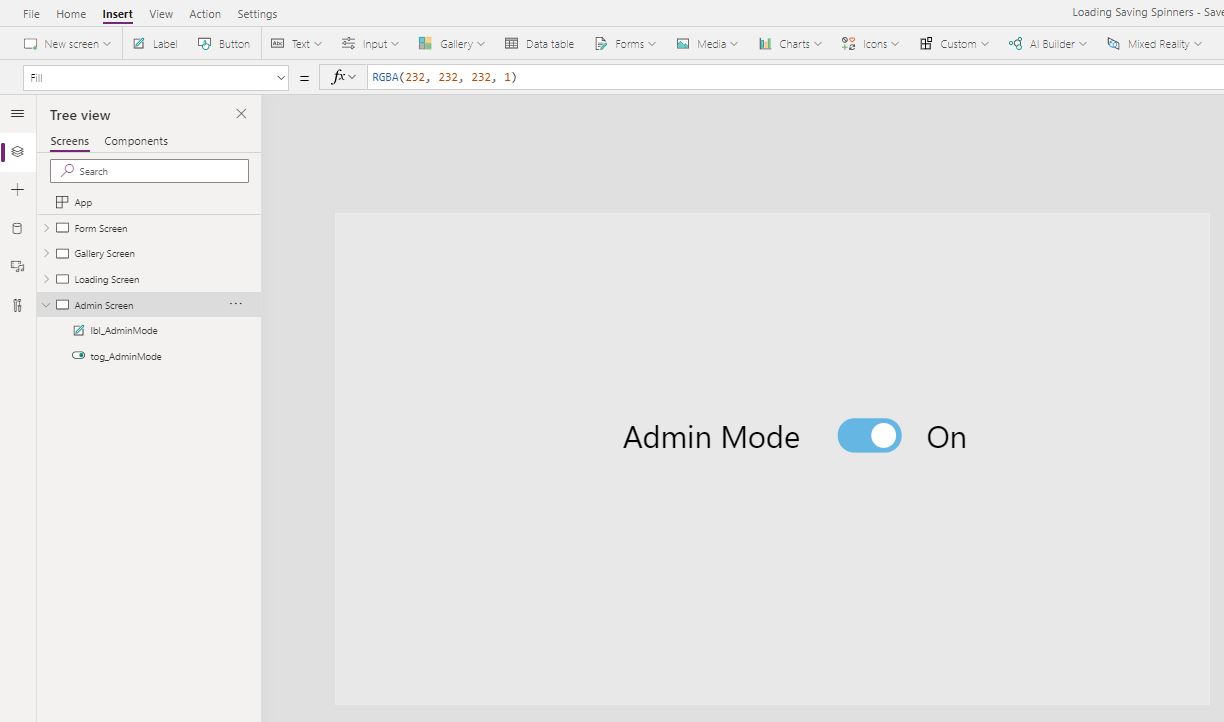Collapse the Admin Screen tree item
Viewport: 1224px width, 722px height.
point(46,304)
